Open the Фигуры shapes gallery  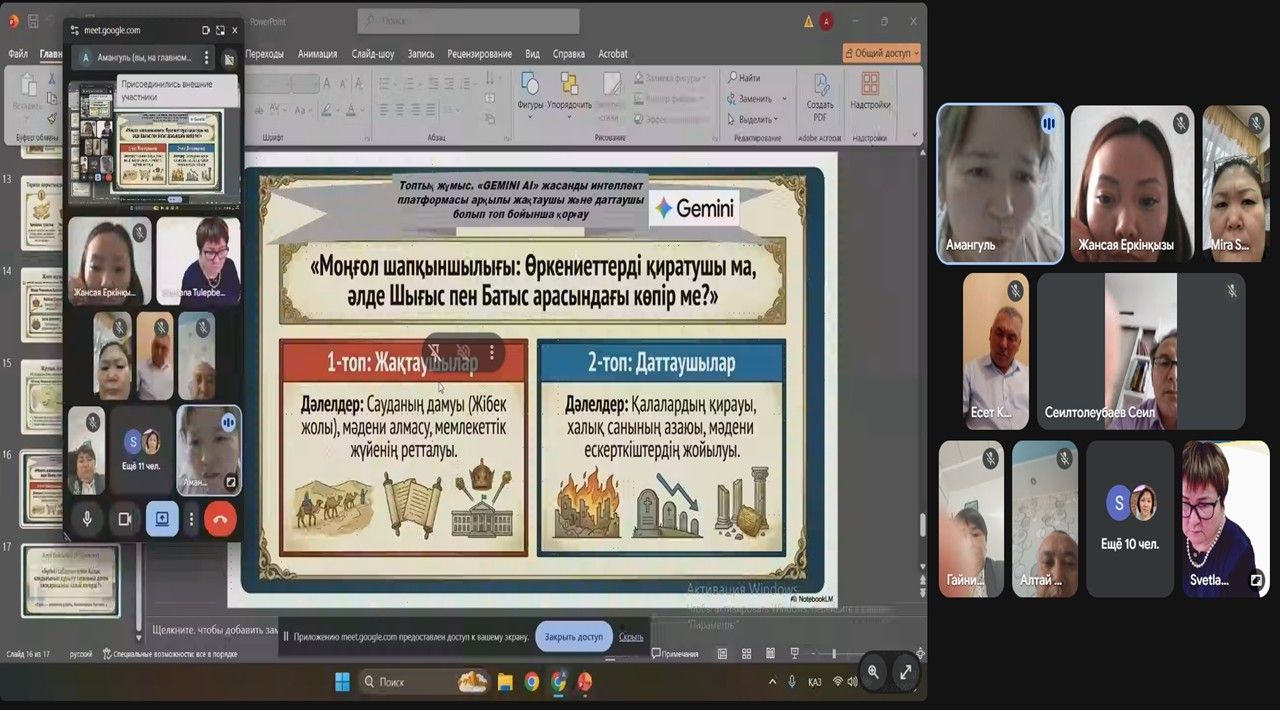(530, 91)
